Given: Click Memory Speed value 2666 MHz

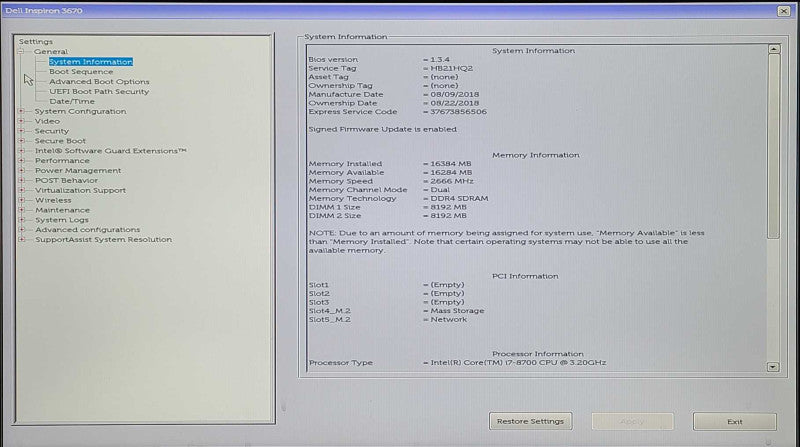Looking at the screenshot, I should (452, 181).
